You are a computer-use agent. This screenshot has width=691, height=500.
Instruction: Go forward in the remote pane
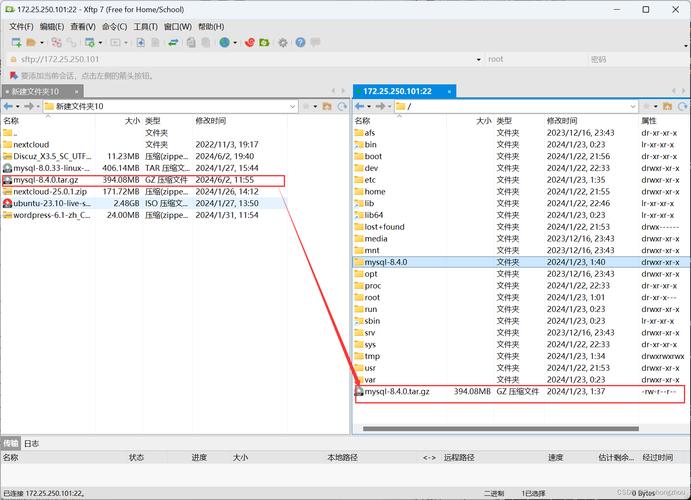pyautogui.click(x=380, y=106)
